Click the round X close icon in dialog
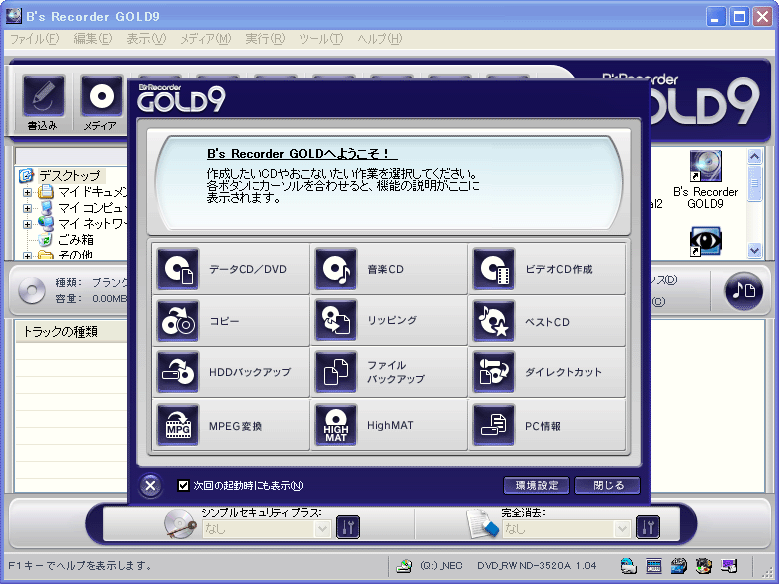 [150, 486]
